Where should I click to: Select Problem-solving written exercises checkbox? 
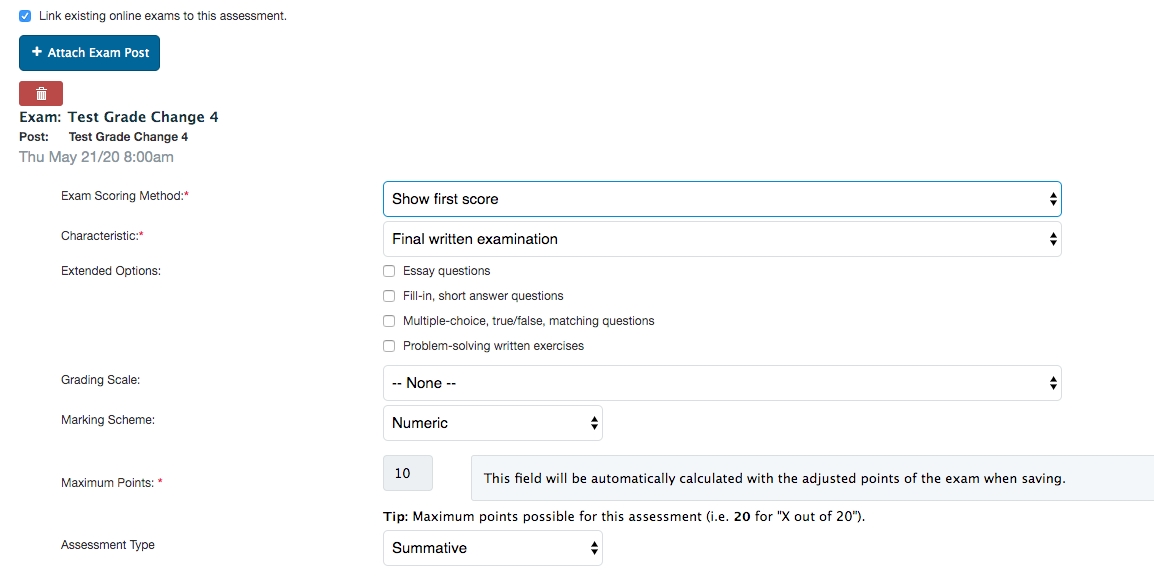389,346
